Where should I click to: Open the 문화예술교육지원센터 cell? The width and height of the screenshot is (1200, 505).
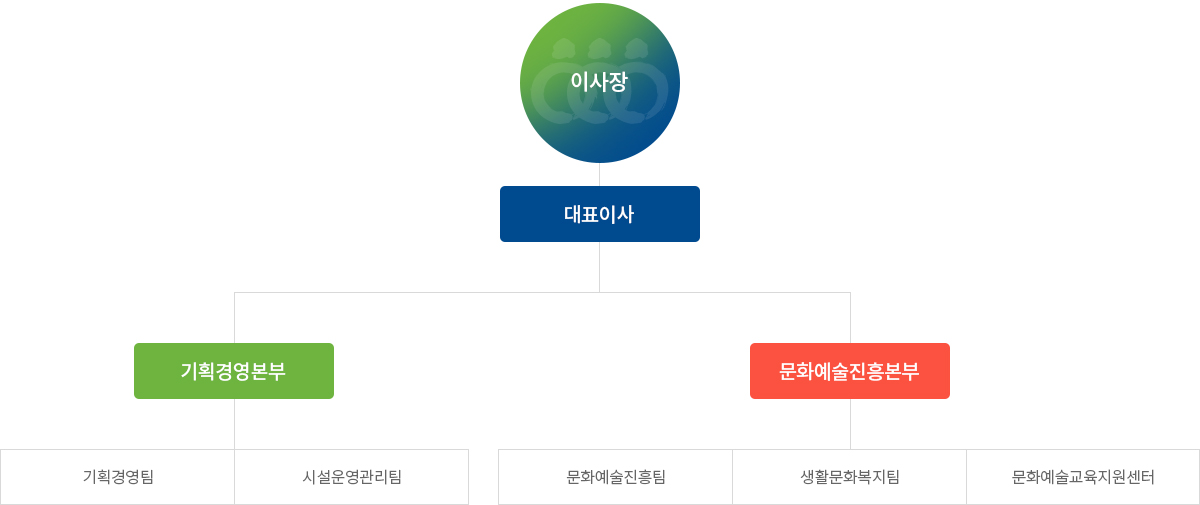click(1083, 477)
